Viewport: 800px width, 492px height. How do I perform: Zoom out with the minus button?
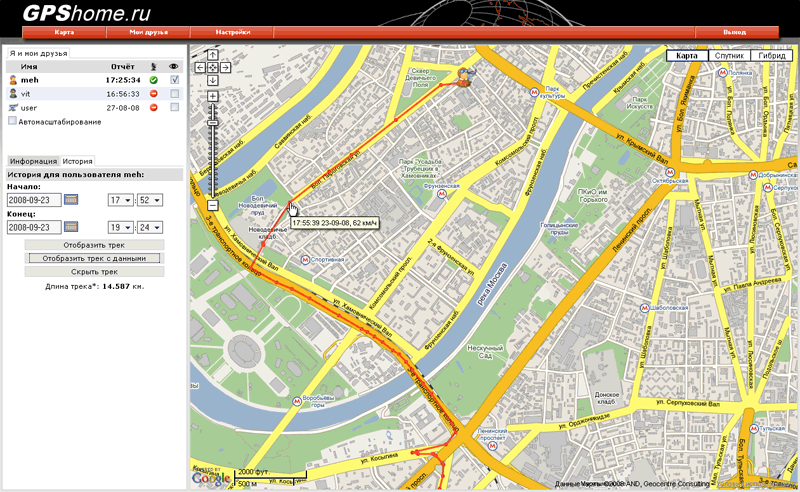pyautogui.click(x=213, y=205)
